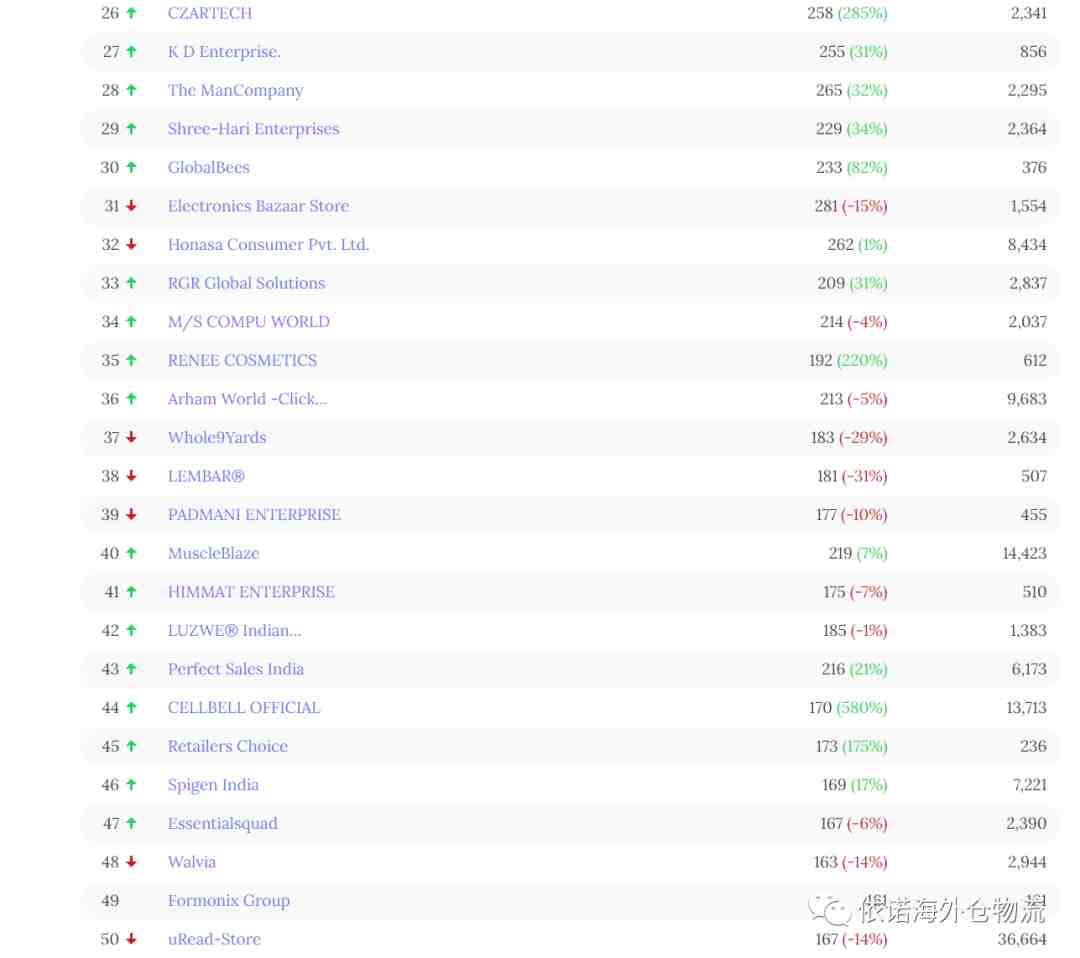
Task: Click the 8,434 count for Honasa Consumer
Action: click(1026, 244)
